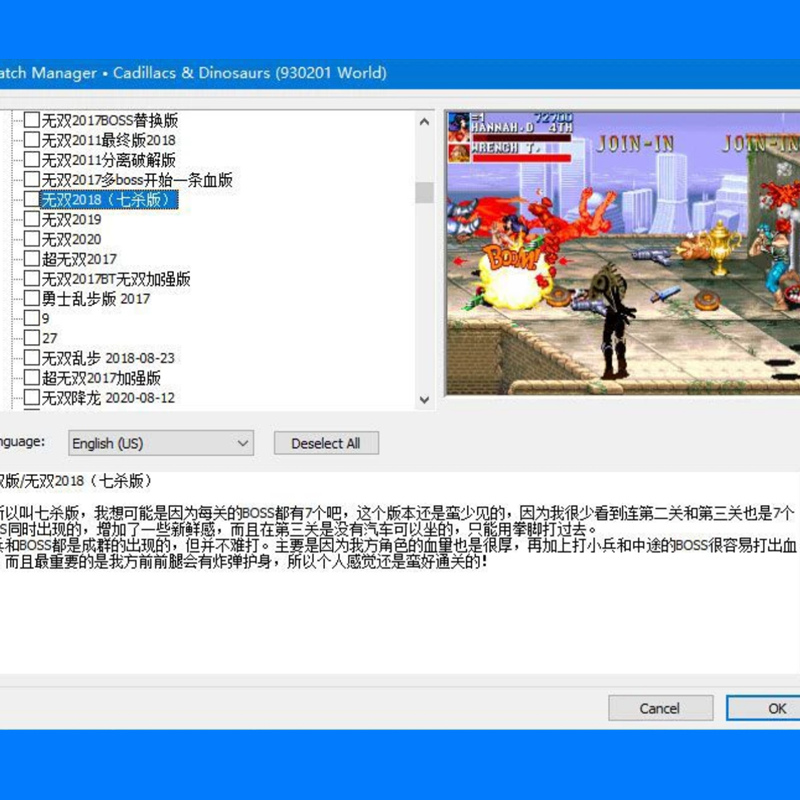This screenshot has width=800, height=800.
Task: Click the game preview screenshot thumbnail
Action: click(x=623, y=253)
